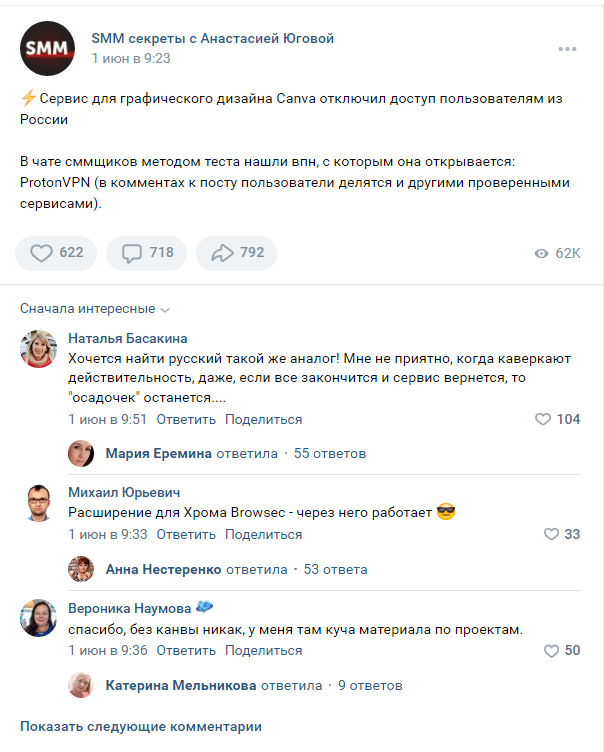Like Михаил Юрьевич's comment
Viewport: 604px width, 752px height.
click(x=562, y=535)
